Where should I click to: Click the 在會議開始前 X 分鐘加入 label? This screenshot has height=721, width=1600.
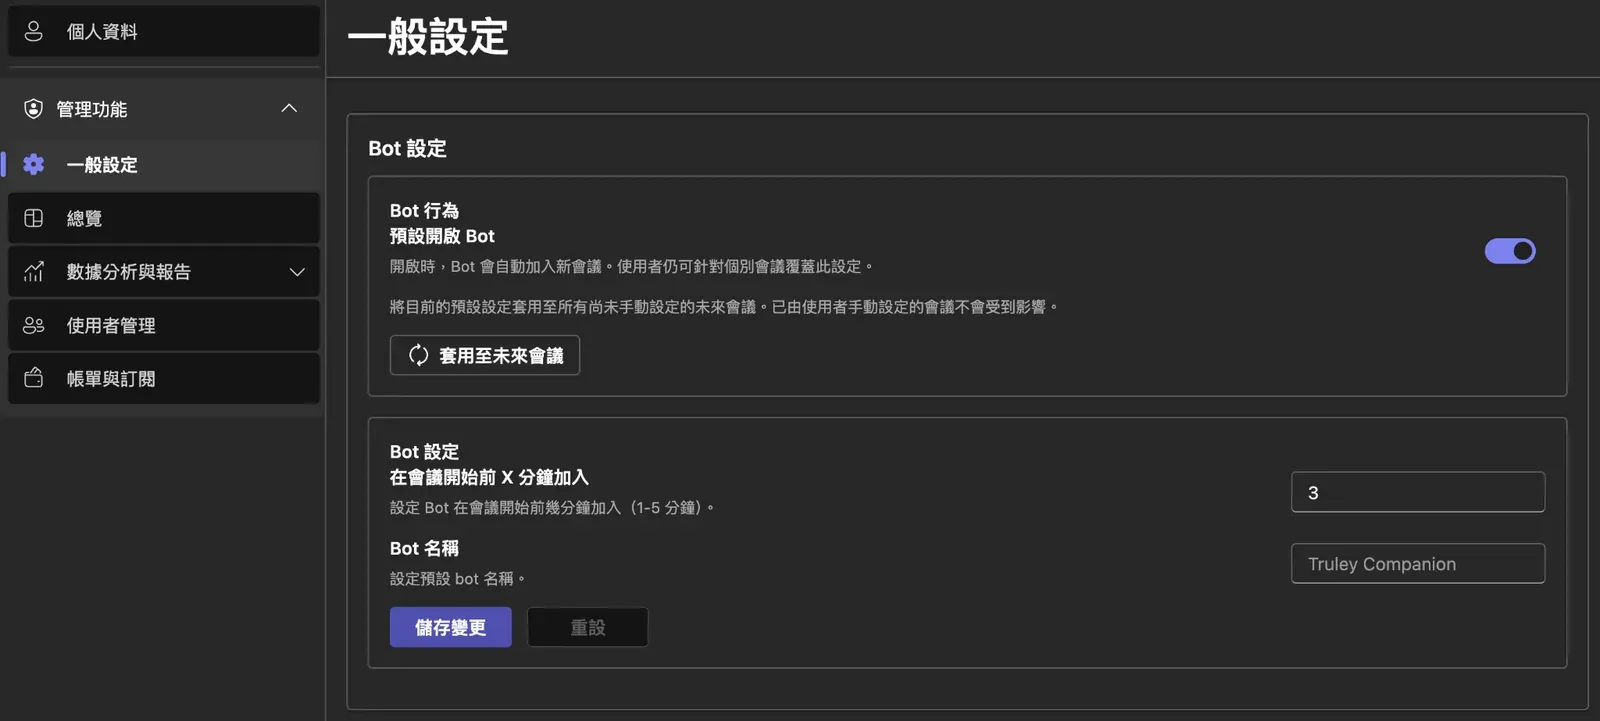pos(489,477)
